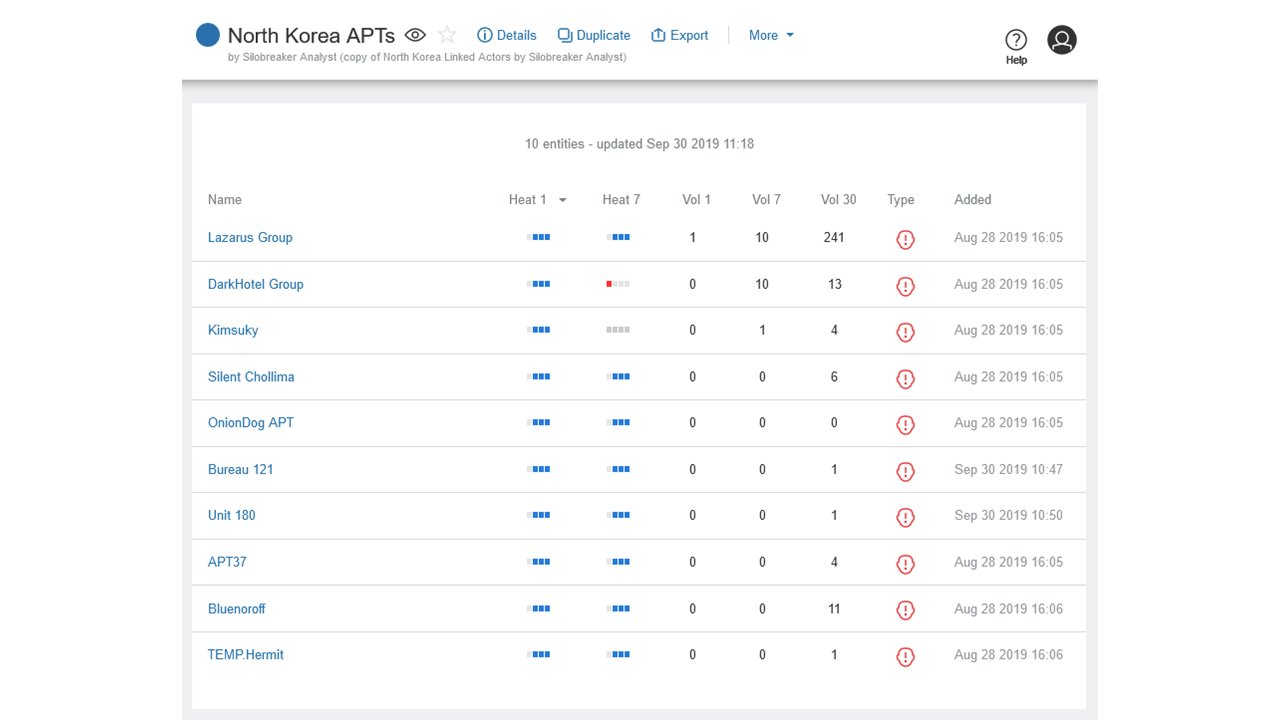Viewport: 1280px width, 720px height.
Task: Duplicate this entity list
Action: point(594,35)
